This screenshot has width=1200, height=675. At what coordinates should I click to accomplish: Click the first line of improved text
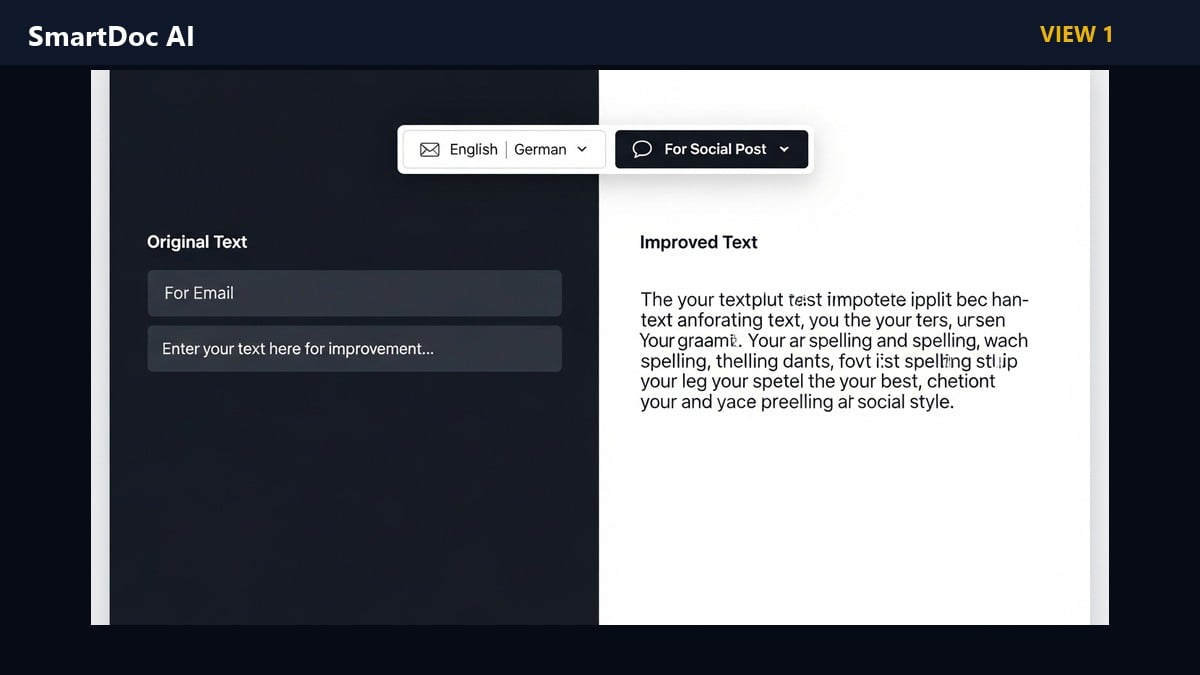click(x=834, y=299)
